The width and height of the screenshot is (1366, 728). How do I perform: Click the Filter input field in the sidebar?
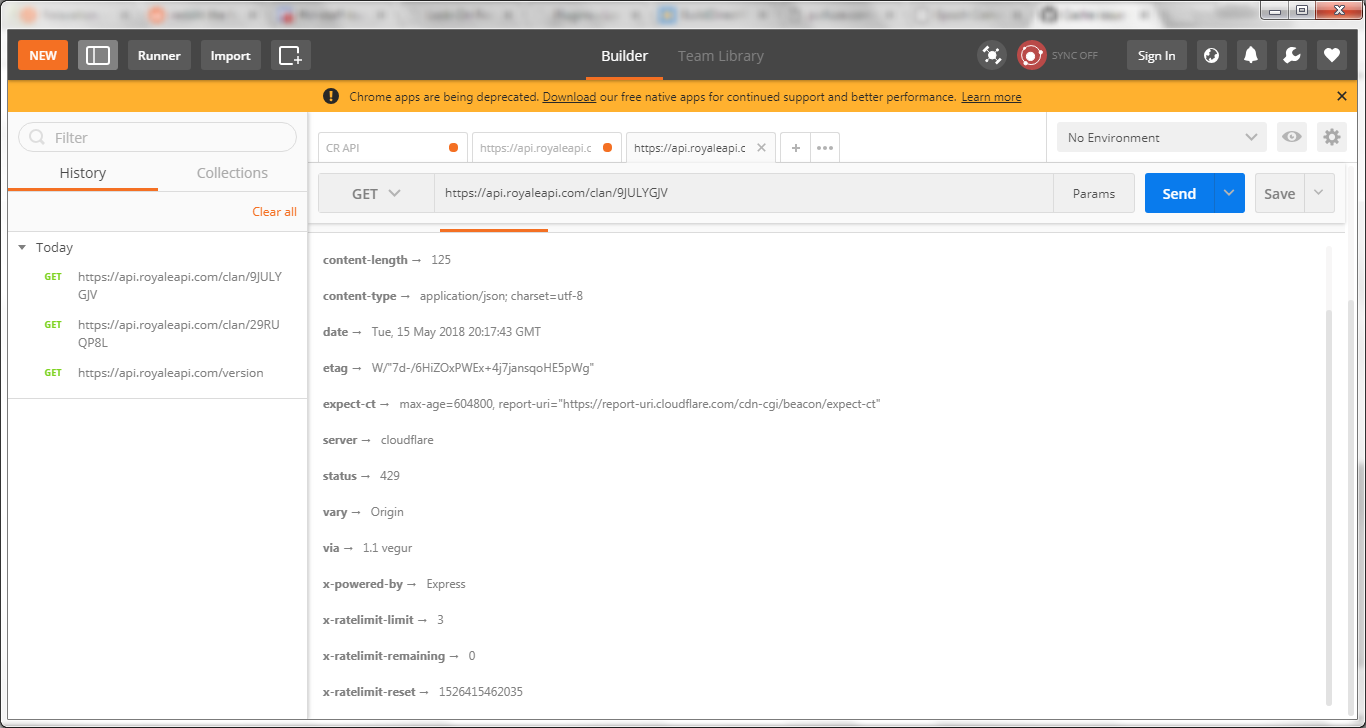[x=157, y=136]
